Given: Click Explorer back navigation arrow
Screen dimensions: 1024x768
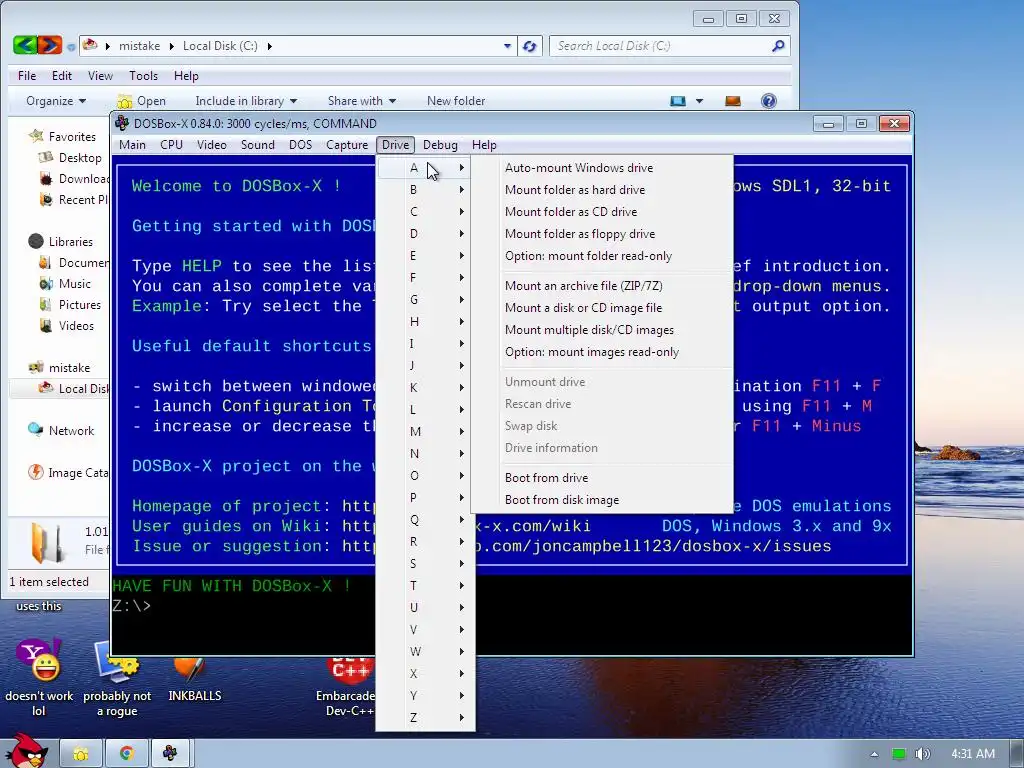Looking at the screenshot, I should [x=25, y=45].
